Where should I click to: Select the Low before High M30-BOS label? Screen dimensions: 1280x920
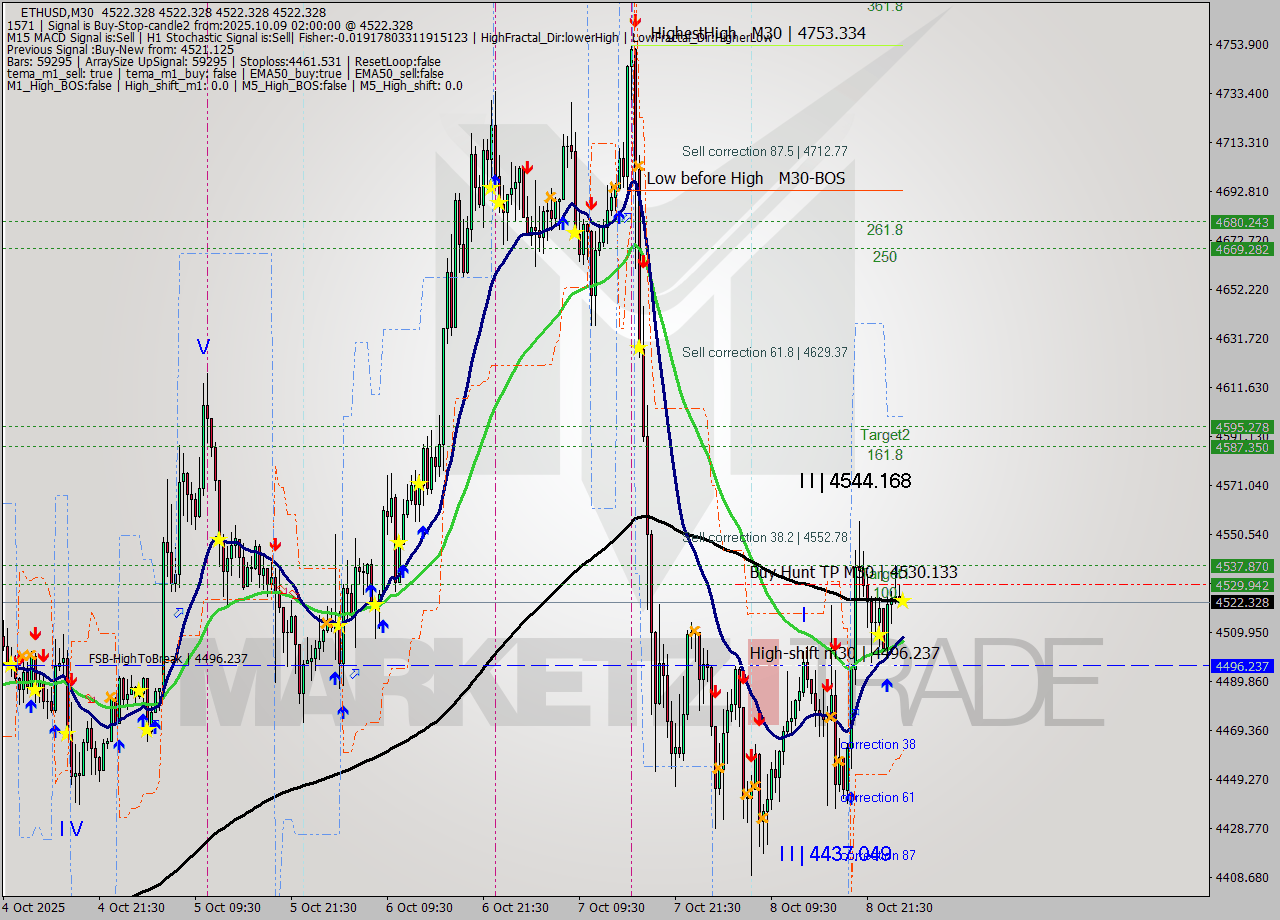tap(745, 178)
